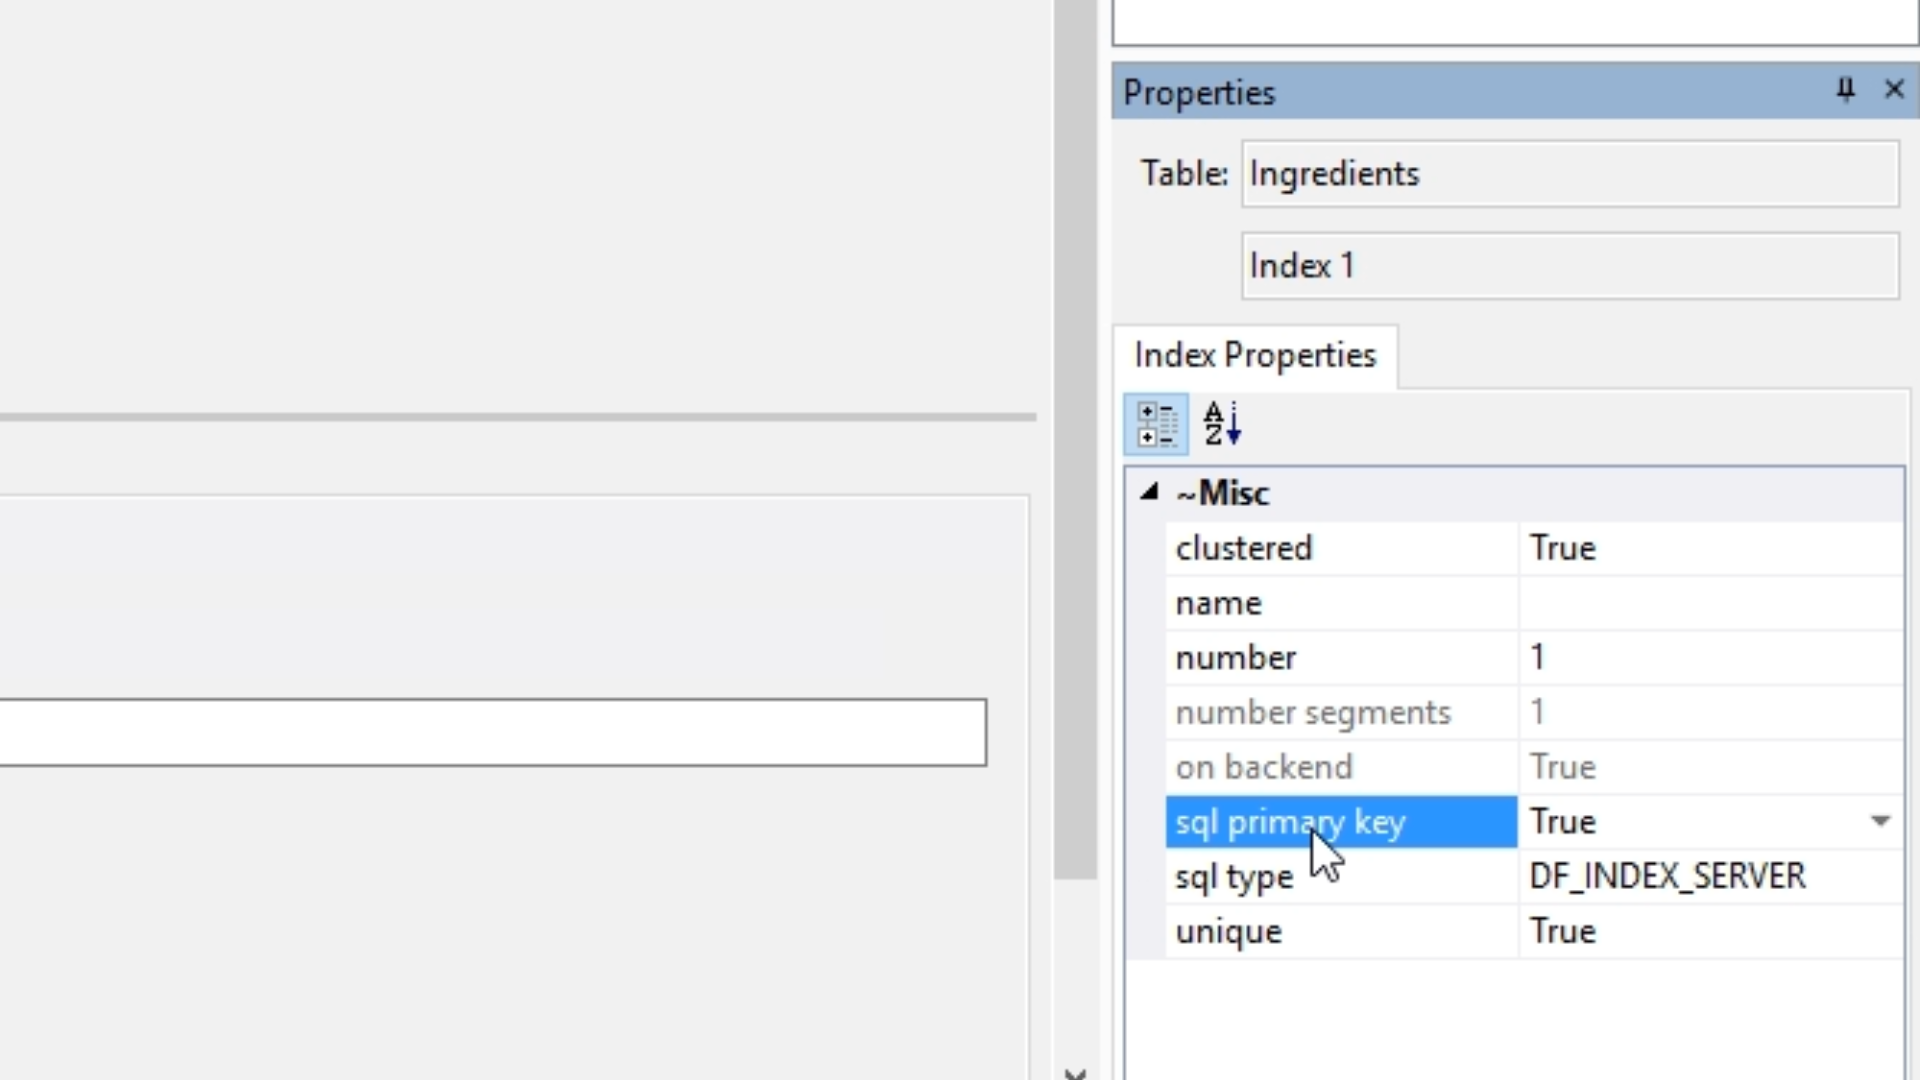Screen dimensions: 1920x1080
Task: Open the sql primary key dropdown arrow
Action: point(1880,822)
